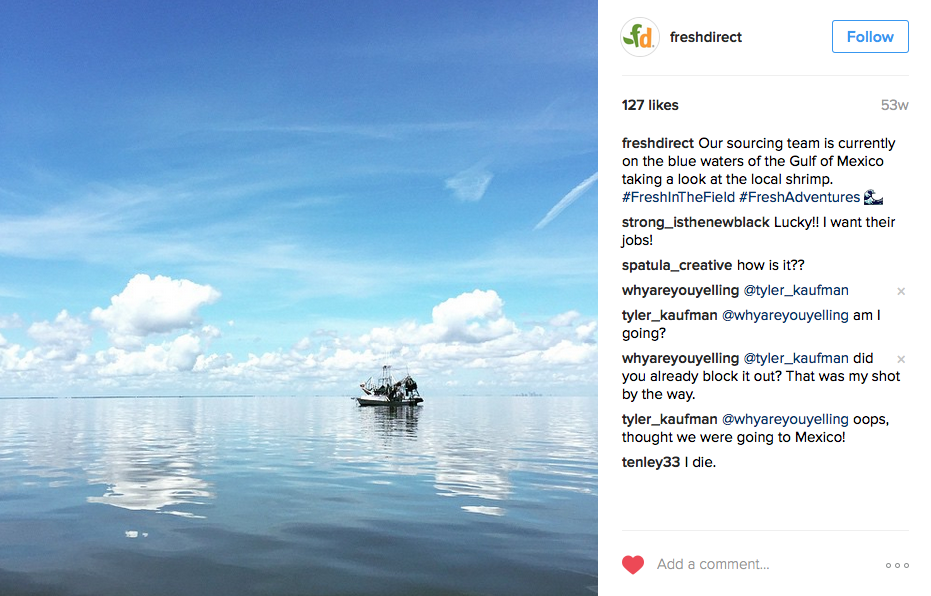Visit the tenley33 commenter profile
931x596 pixels.
point(651,462)
